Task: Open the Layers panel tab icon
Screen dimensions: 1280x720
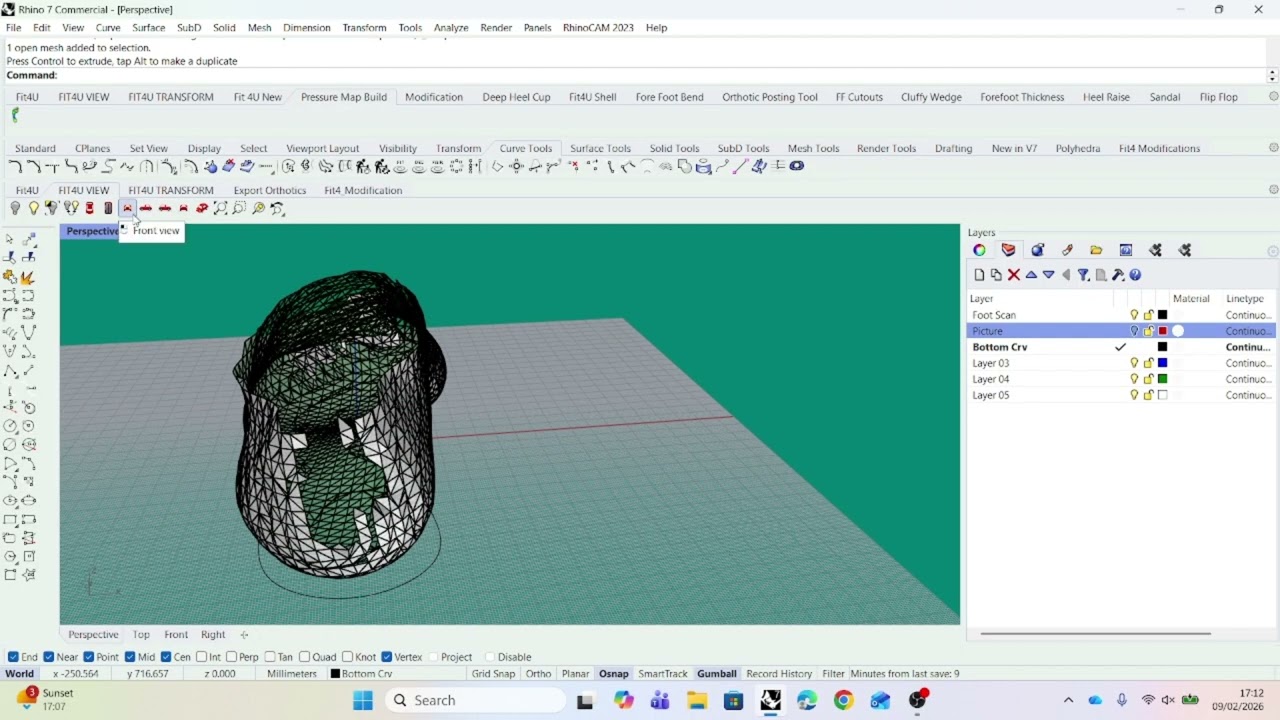Action: 1008,250
